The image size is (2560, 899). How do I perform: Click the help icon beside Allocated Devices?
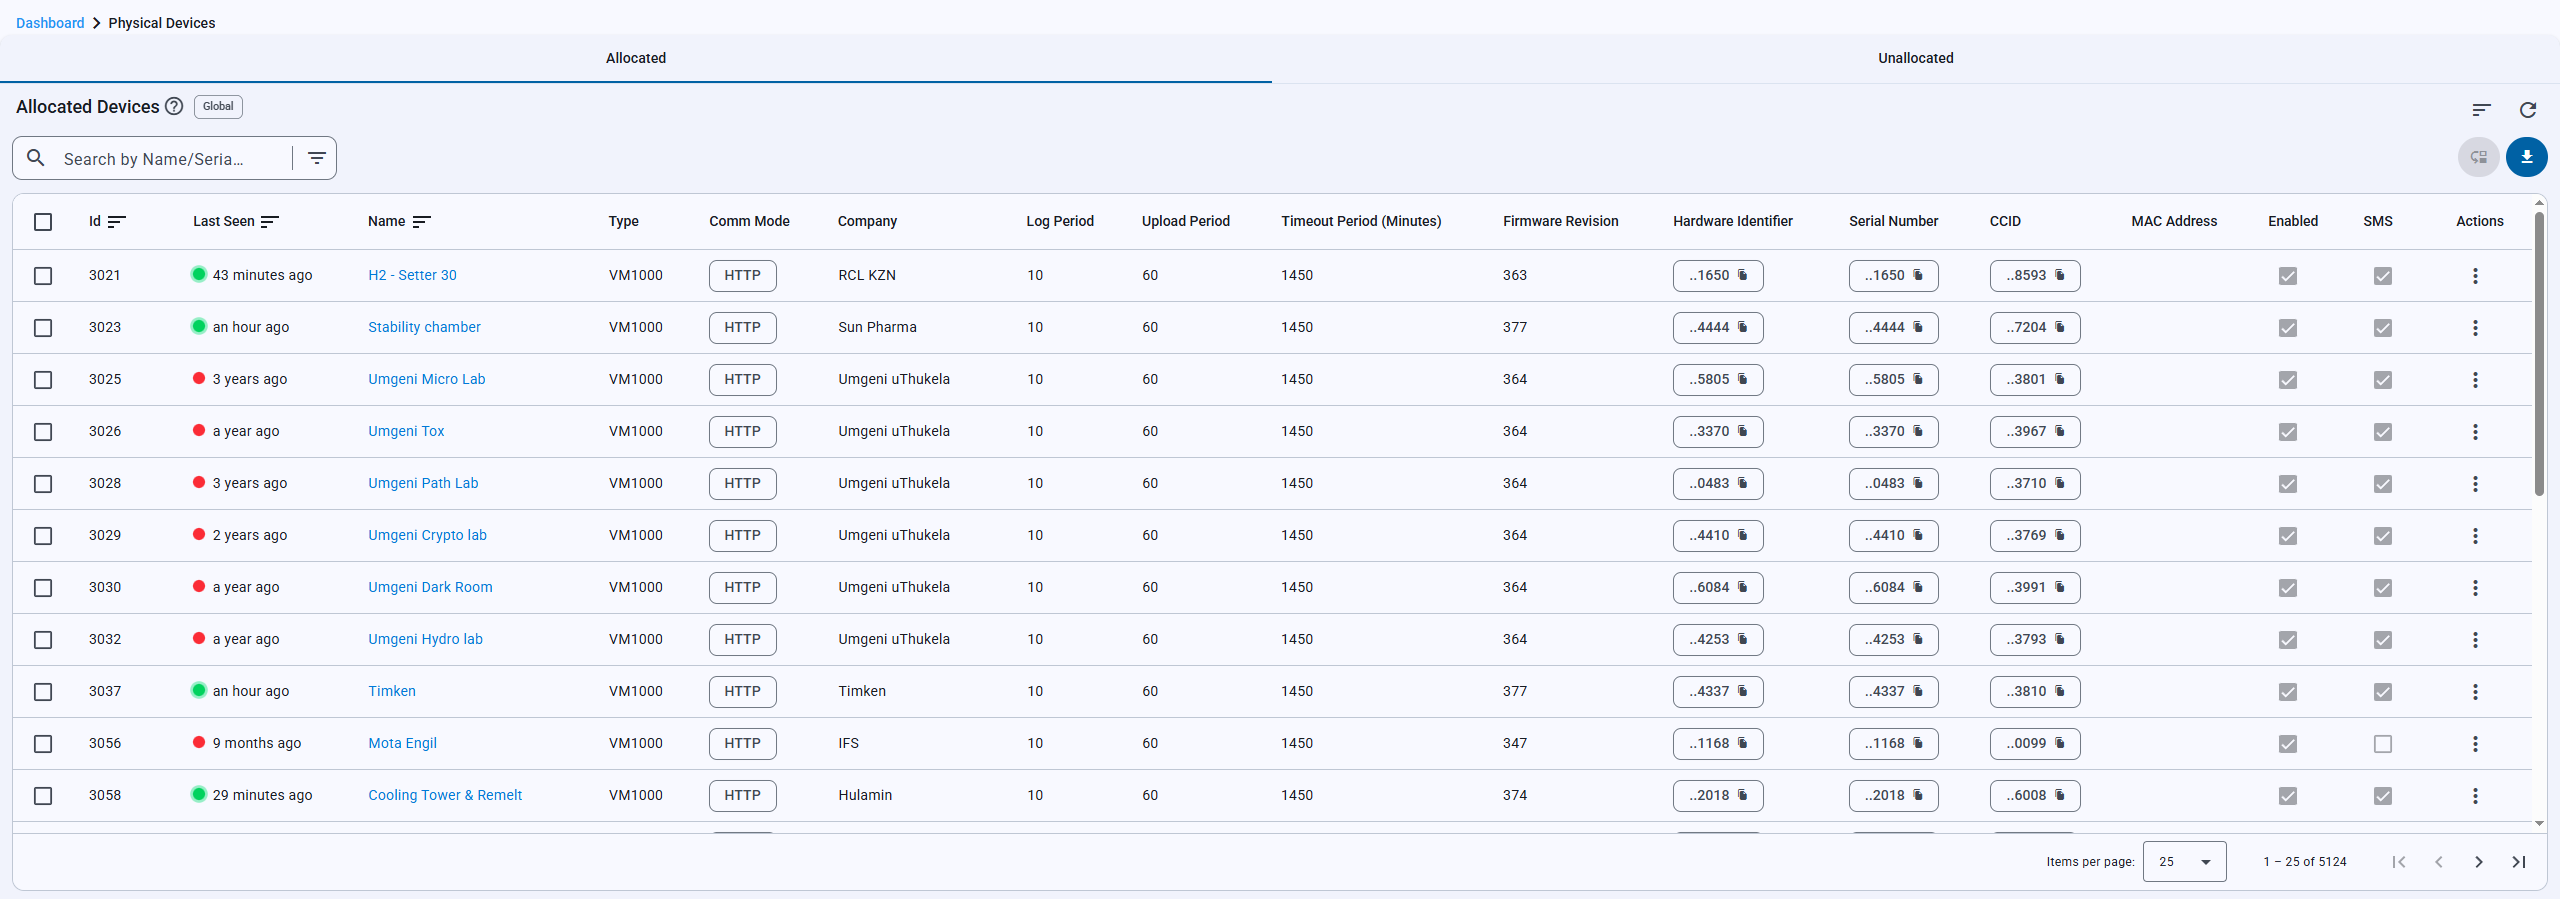click(174, 107)
